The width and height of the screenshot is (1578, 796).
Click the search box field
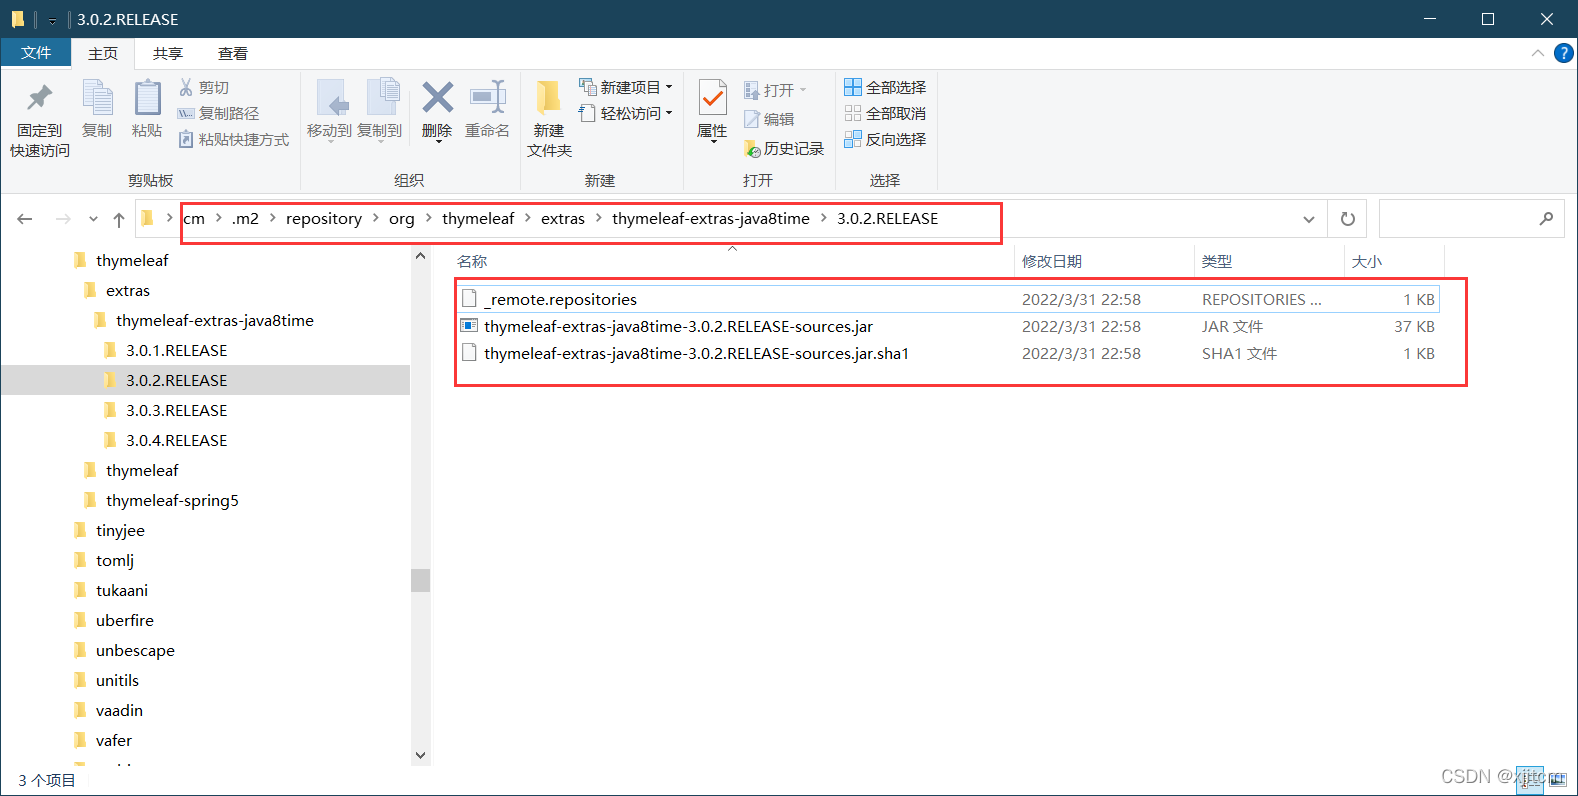coord(1470,219)
